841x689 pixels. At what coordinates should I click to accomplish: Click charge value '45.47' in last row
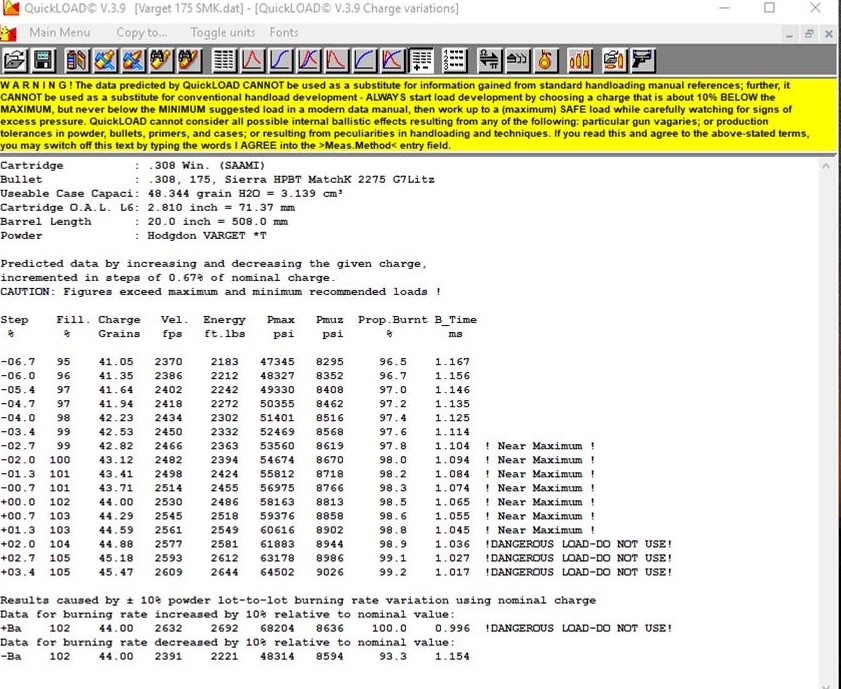[116, 572]
